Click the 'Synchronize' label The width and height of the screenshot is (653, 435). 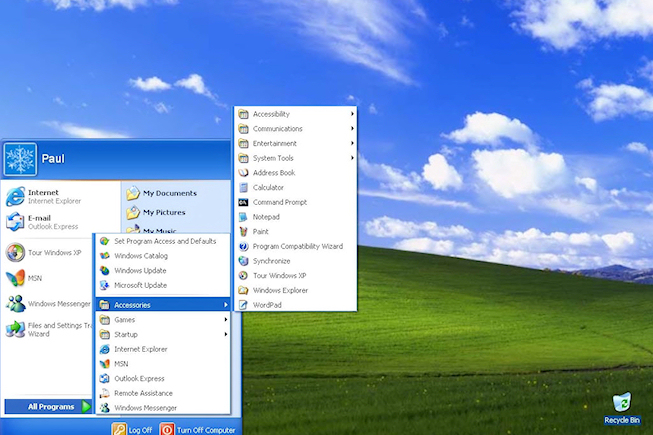[x=272, y=261]
